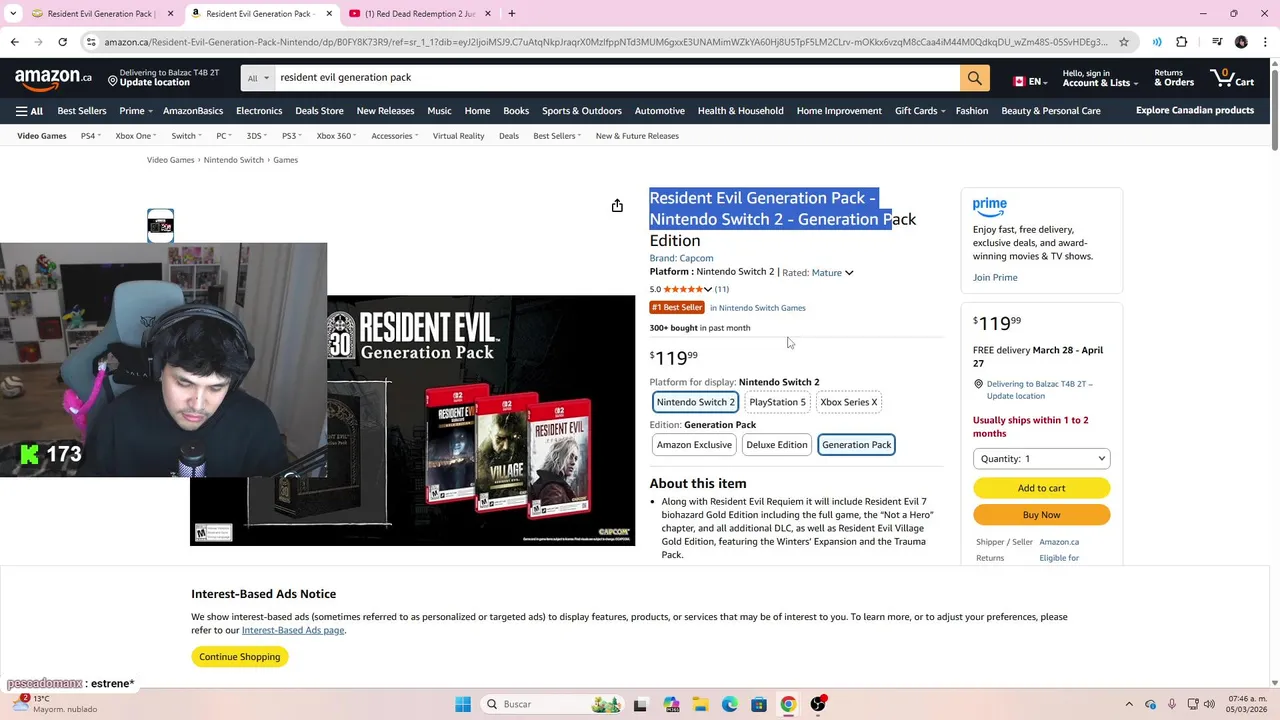Viewport: 1280px width, 720px height.
Task: Select Deluxe Edition option
Action: (x=777, y=445)
